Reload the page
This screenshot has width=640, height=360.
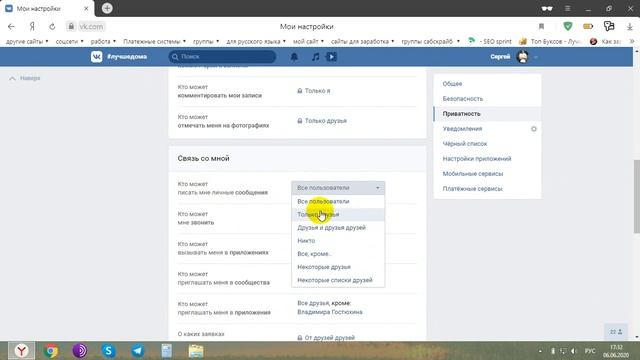pyautogui.click(x=52, y=27)
